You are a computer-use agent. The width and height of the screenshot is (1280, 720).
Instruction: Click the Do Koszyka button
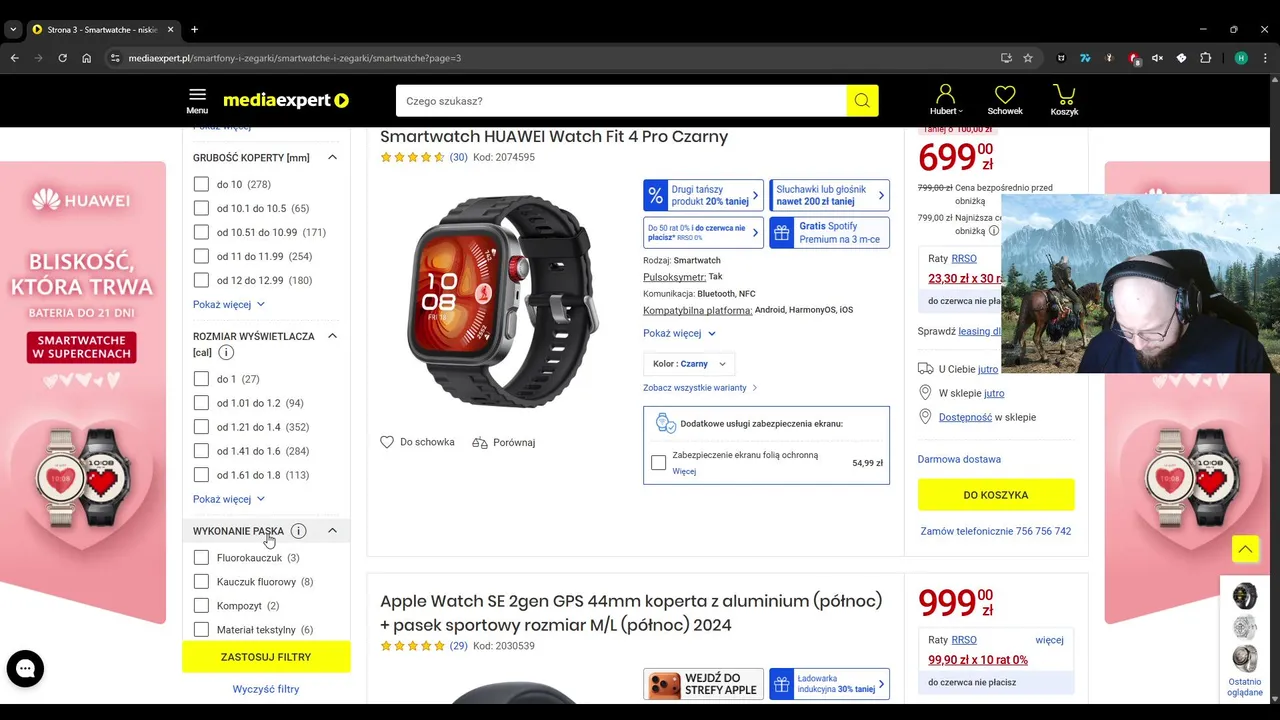click(996, 495)
